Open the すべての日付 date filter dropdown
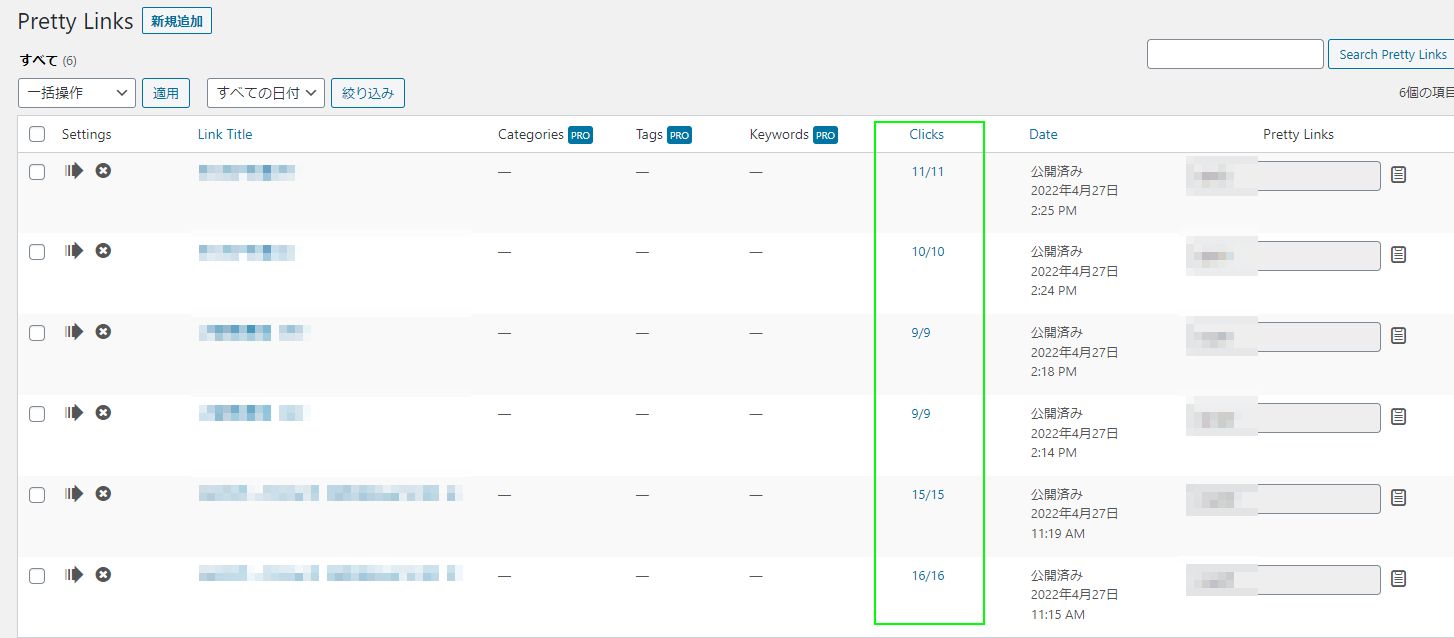 [x=266, y=93]
